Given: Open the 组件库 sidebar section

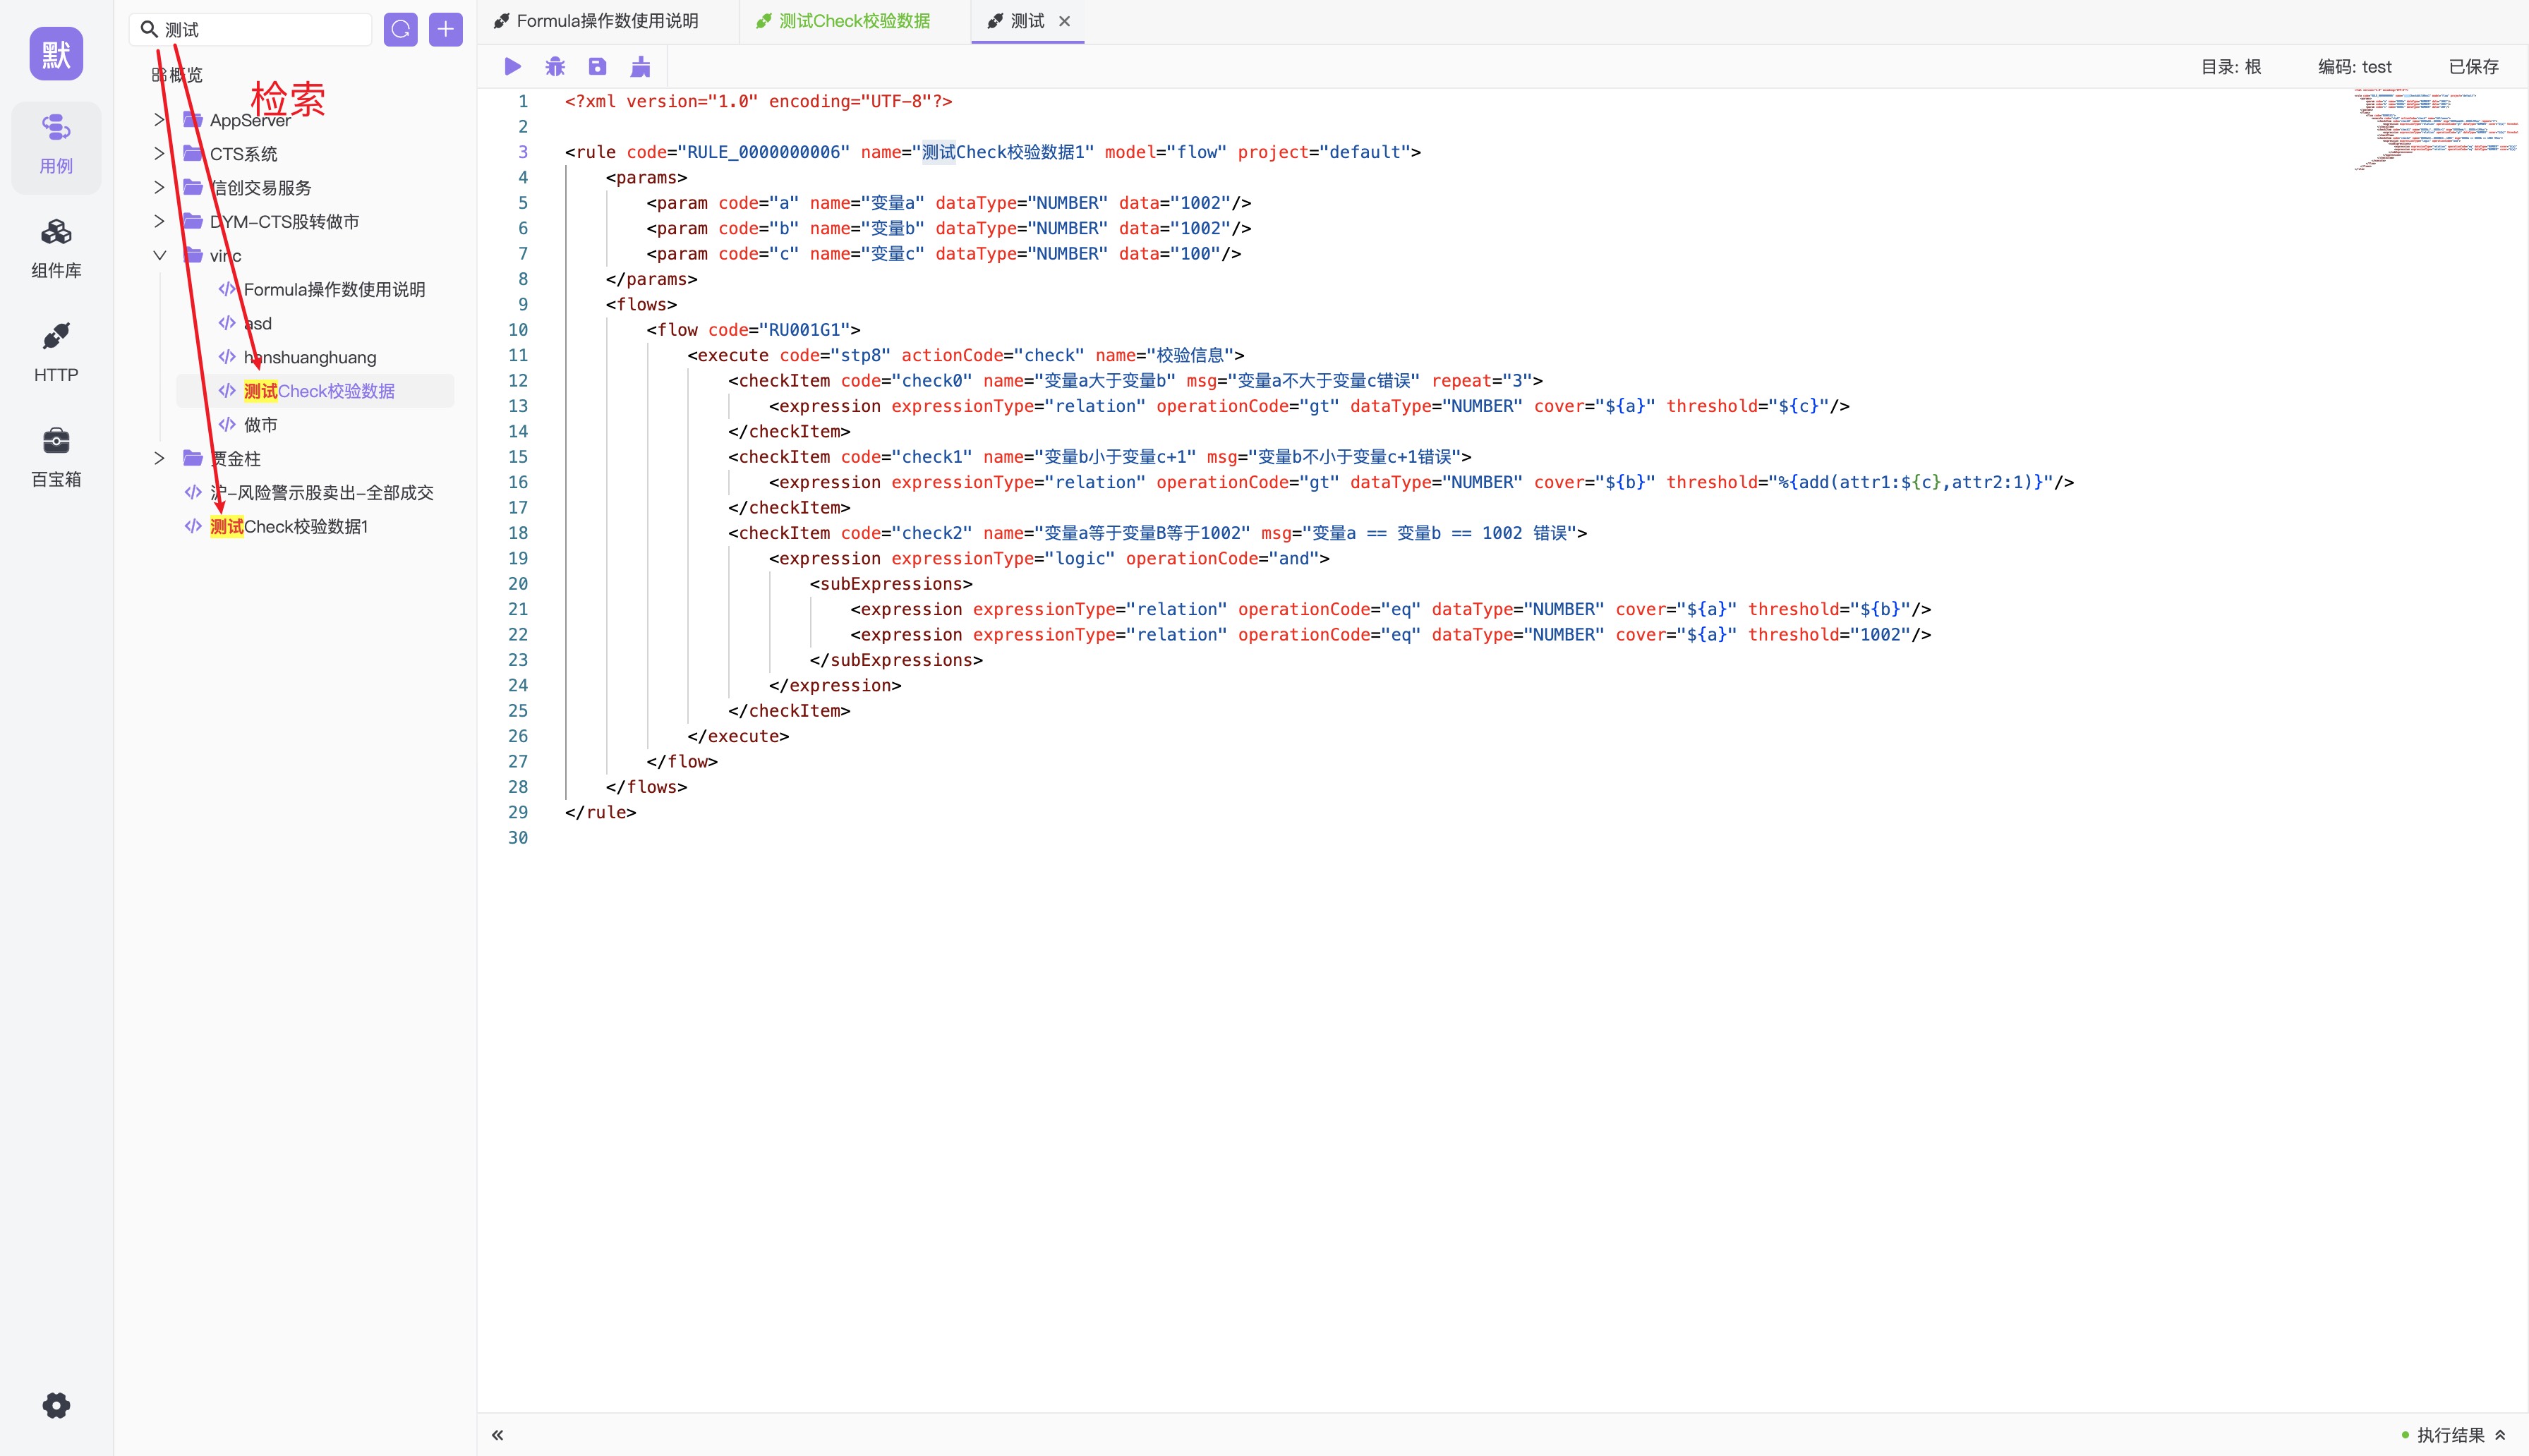Looking at the screenshot, I should (x=56, y=249).
